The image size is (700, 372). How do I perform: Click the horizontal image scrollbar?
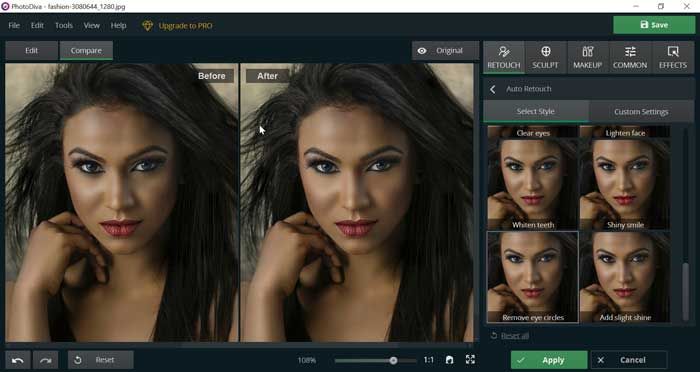coord(290,345)
